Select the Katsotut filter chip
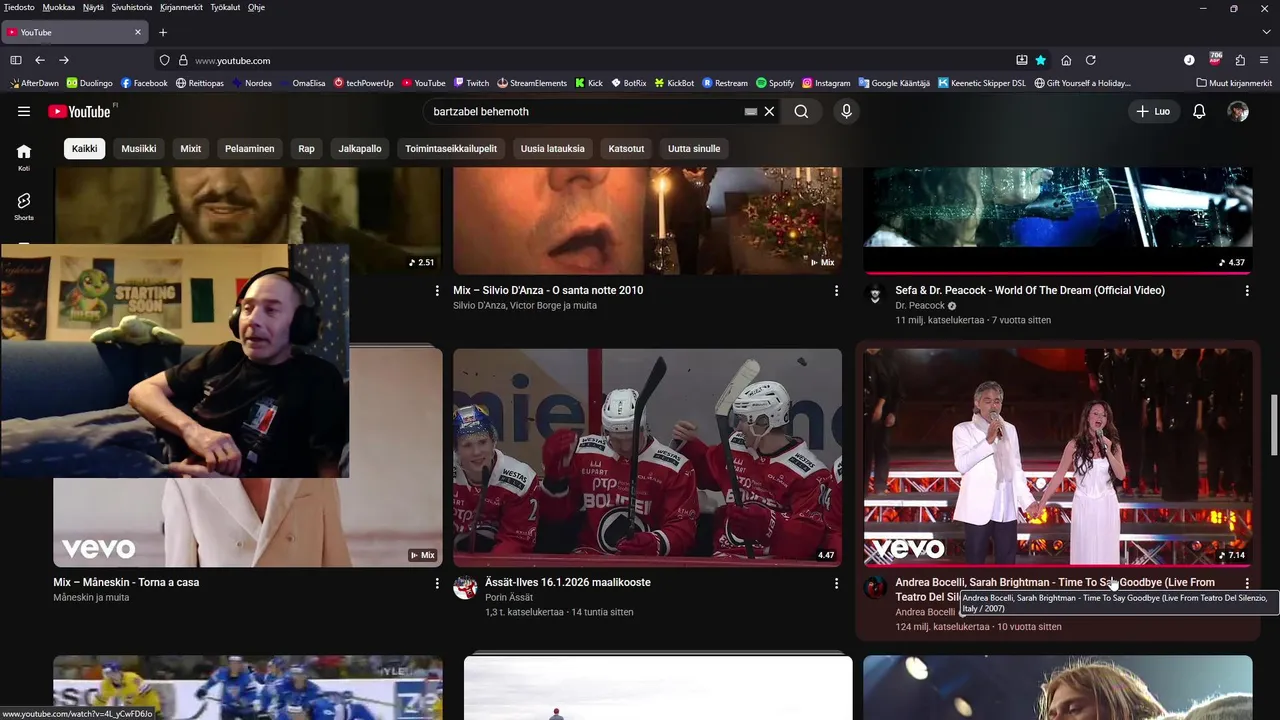 pyautogui.click(x=627, y=149)
